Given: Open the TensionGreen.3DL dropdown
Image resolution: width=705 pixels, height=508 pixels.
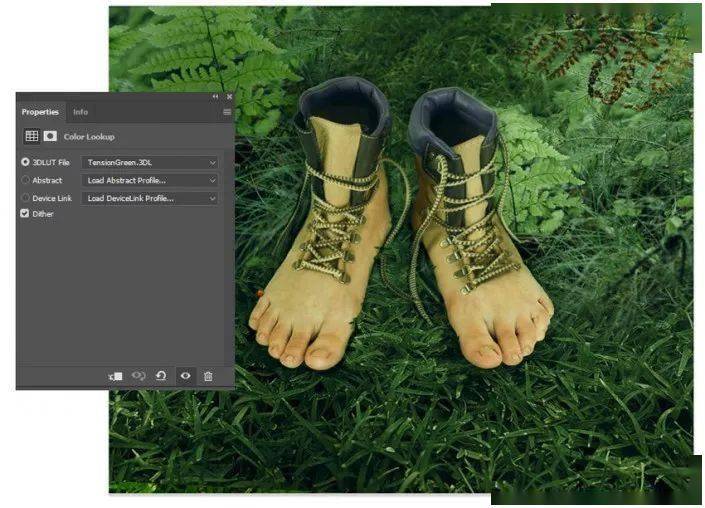Looking at the screenshot, I should [150, 162].
